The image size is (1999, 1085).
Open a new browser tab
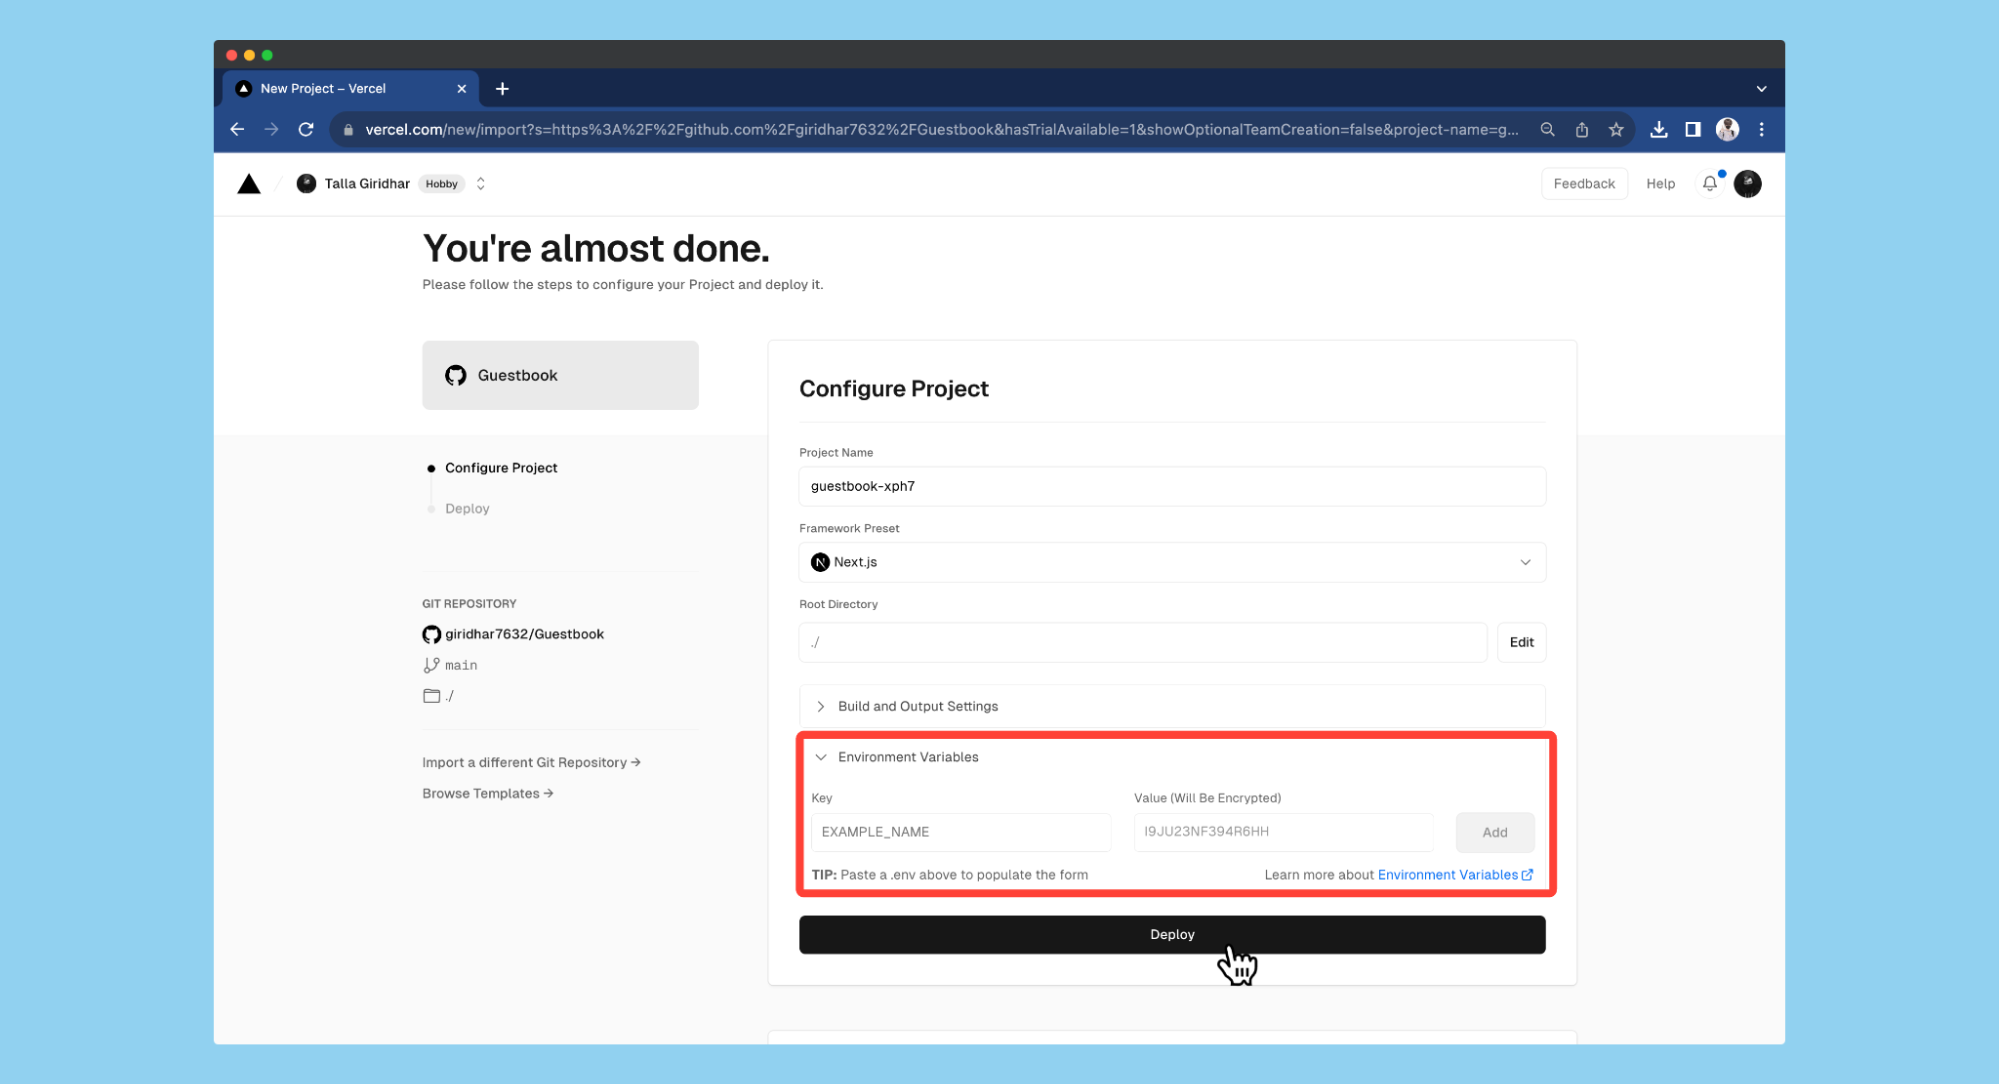[x=502, y=89]
